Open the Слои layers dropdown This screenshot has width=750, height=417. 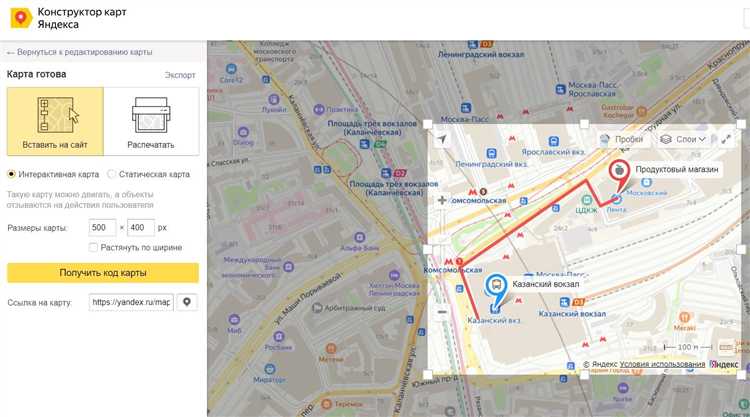[683, 139]
